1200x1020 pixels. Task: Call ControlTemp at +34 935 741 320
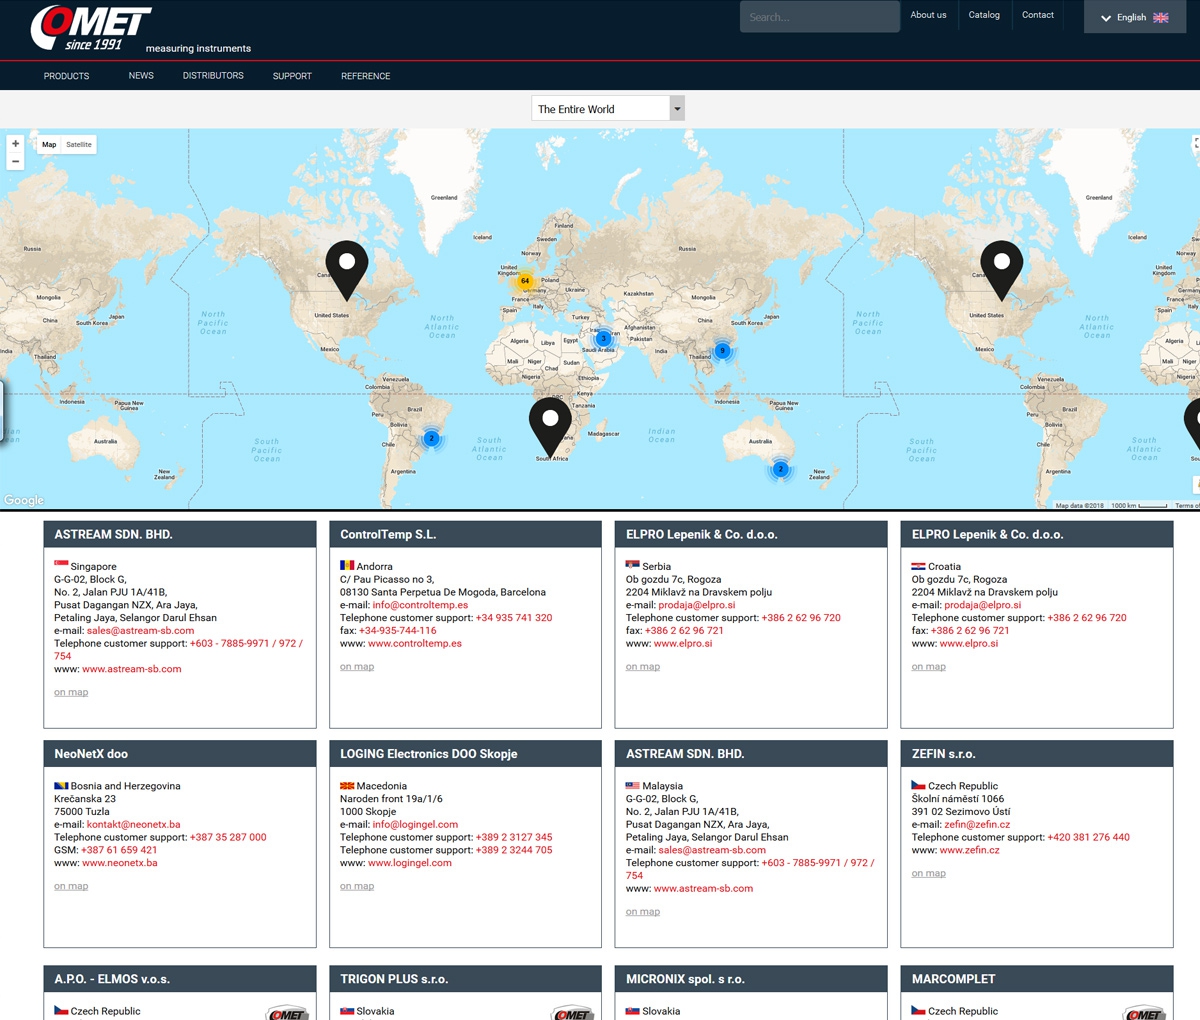[514, 618]
